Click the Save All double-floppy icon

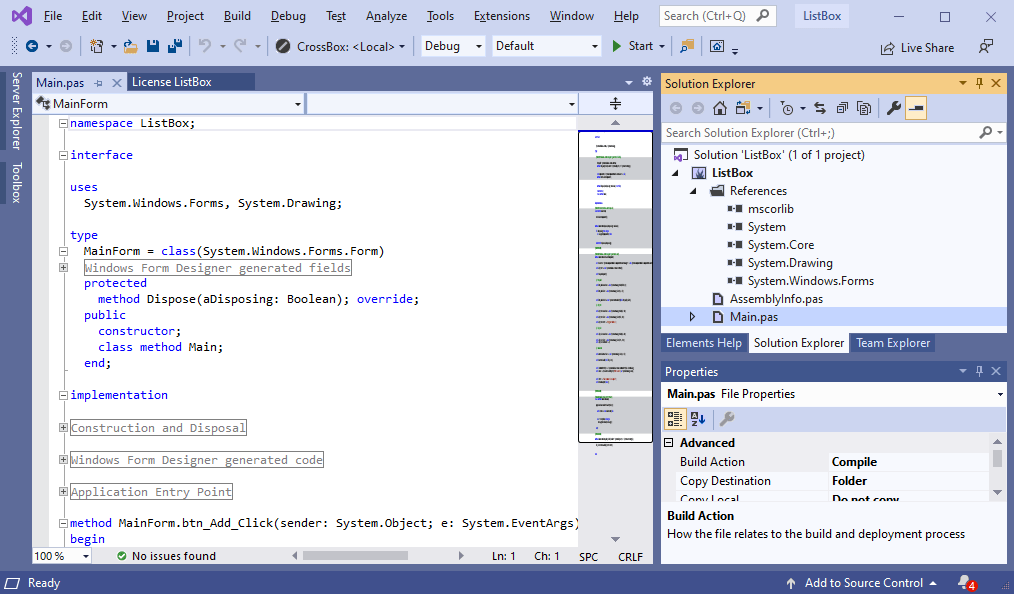[175, 46]
